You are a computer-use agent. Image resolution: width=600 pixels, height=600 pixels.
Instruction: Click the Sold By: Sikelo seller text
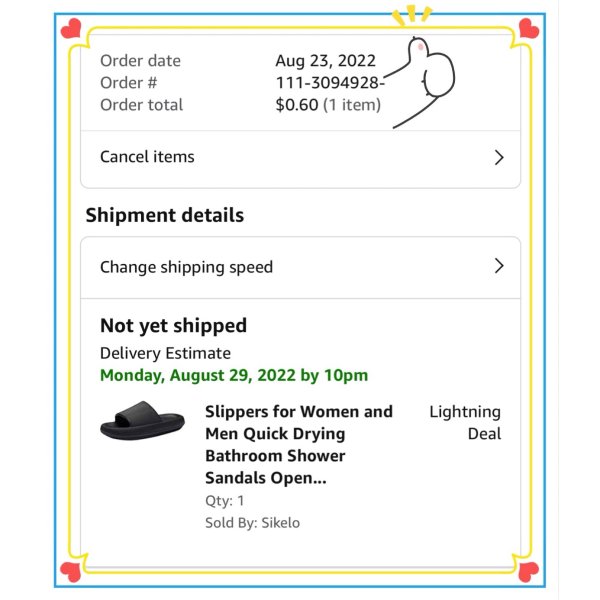click(x=253, y=523)
